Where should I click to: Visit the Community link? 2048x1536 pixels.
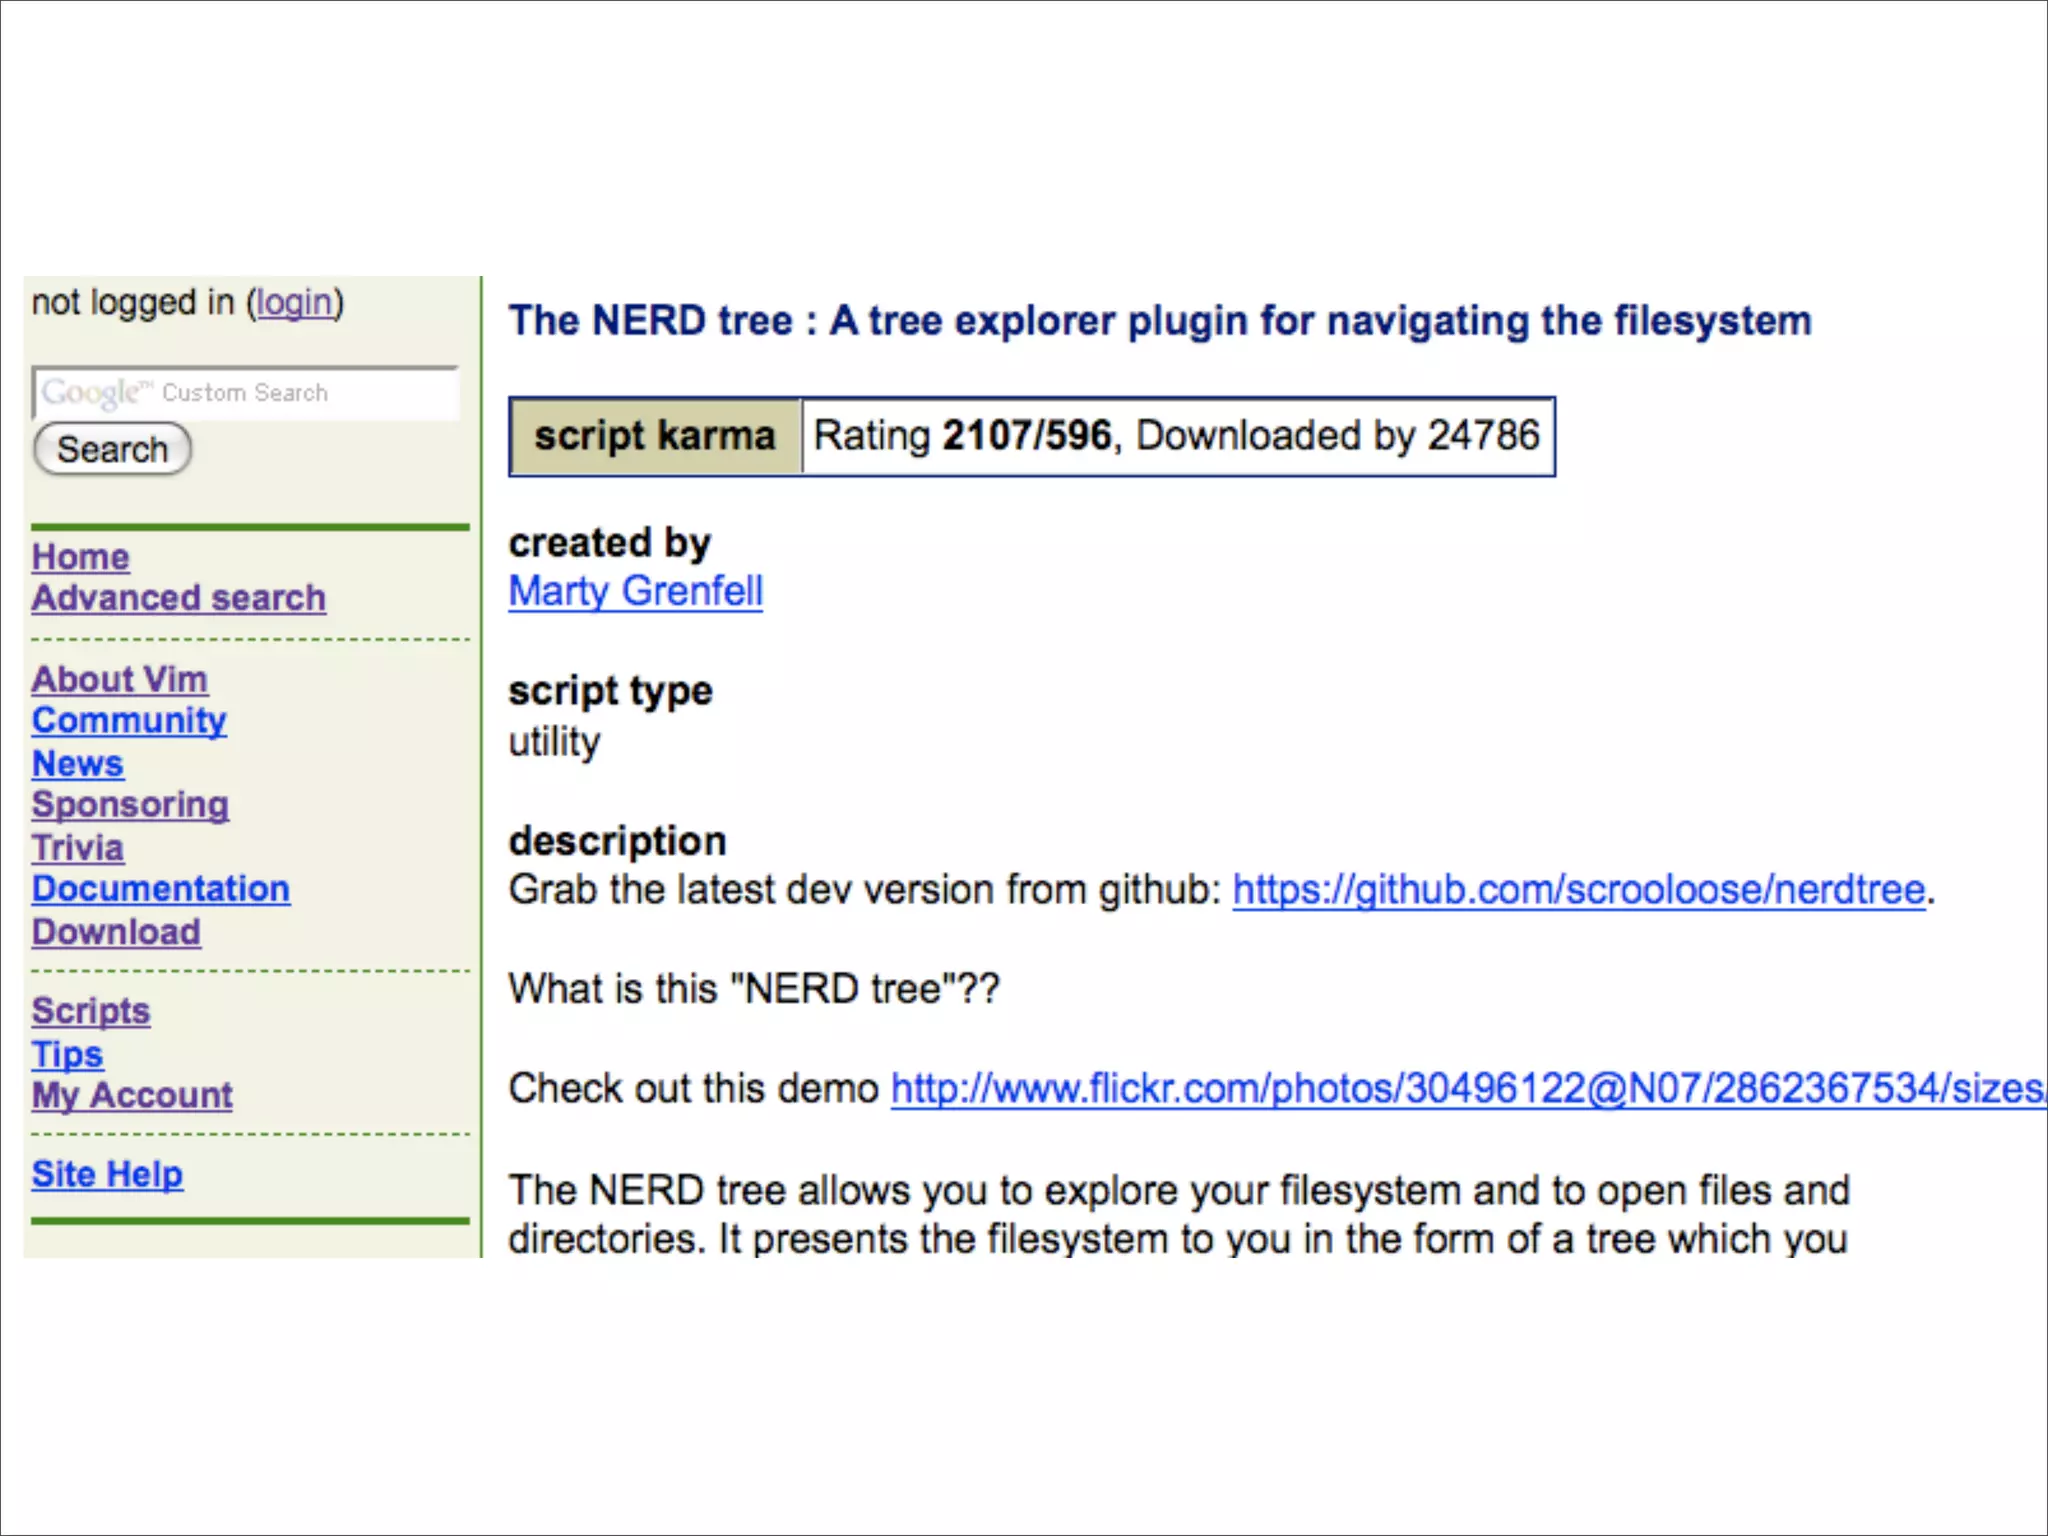[129, 721]
